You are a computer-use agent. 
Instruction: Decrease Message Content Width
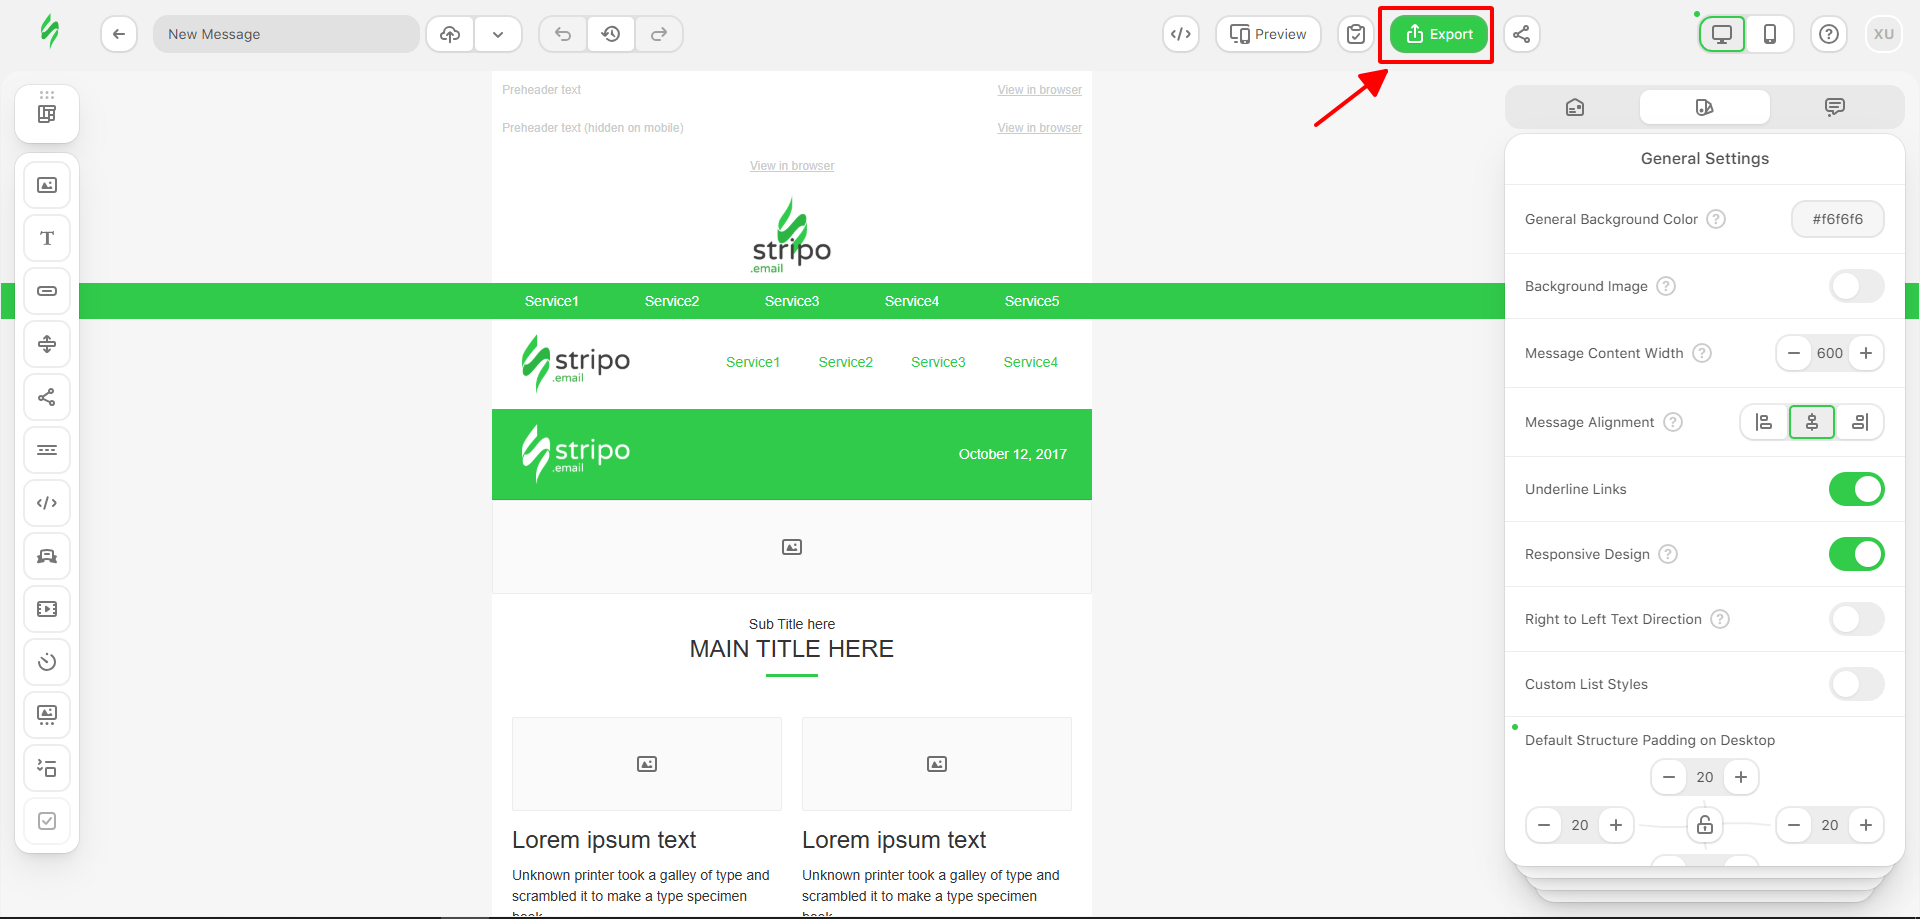click(x=1794, y=353)
